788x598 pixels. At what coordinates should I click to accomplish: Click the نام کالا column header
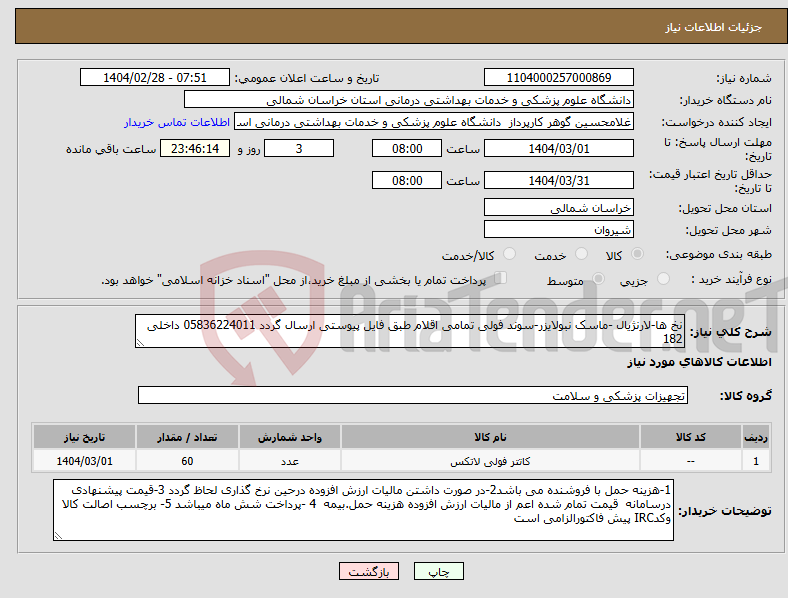click(490, 437)
